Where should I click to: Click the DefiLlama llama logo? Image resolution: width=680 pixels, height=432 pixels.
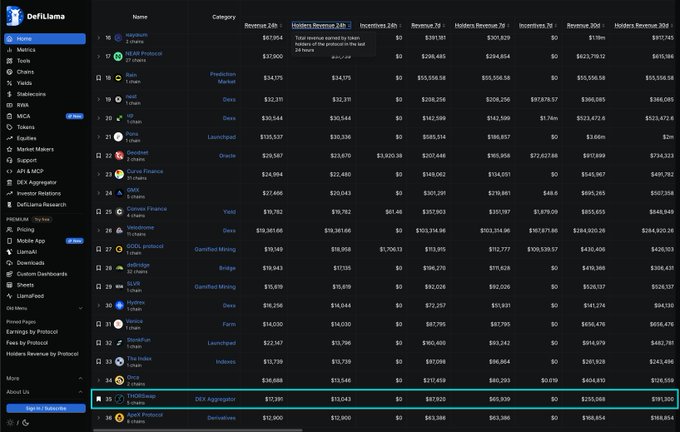pyautogui.click(x=14, y=16)
